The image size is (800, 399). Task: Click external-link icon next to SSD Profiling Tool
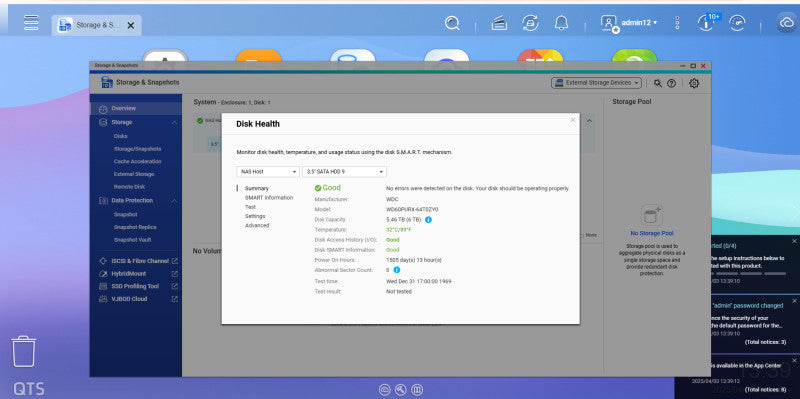click(174, 286)
